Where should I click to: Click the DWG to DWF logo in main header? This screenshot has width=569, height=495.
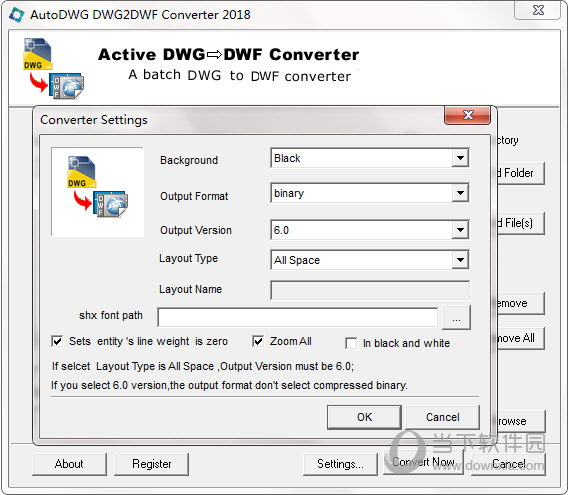pyautogui.click(x=54, y=69)
